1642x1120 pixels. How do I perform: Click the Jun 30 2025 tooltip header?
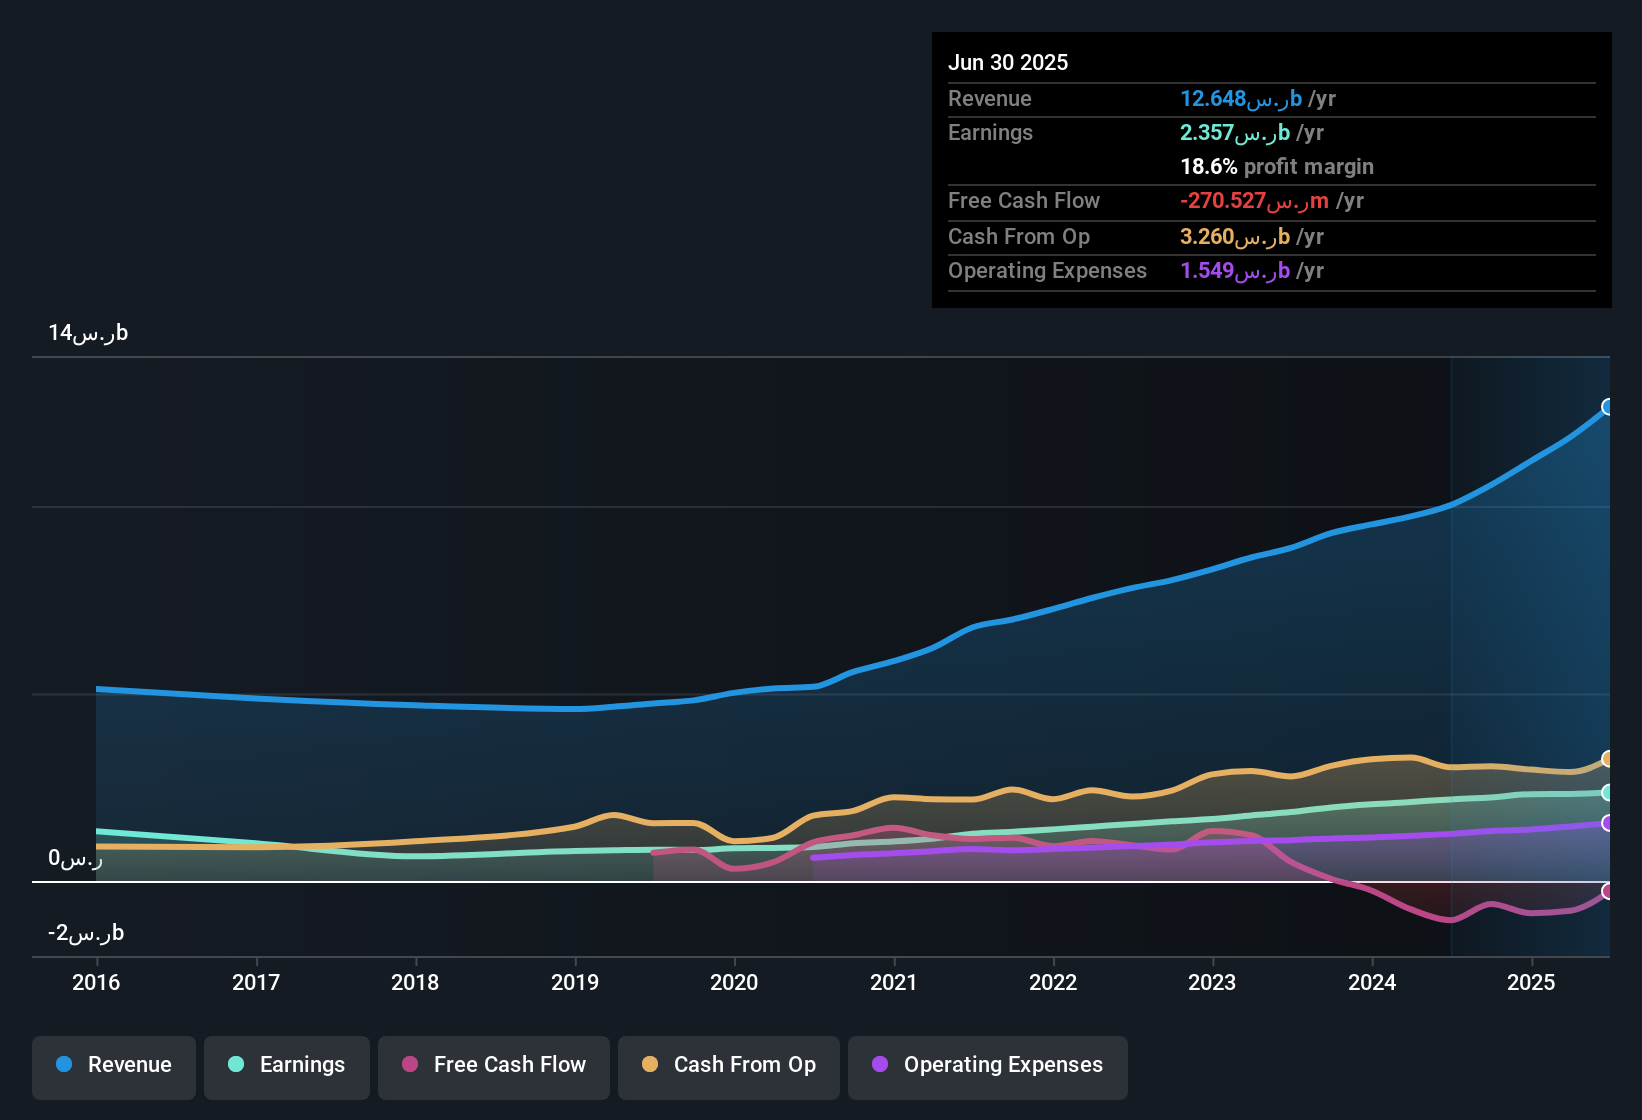point(1008,62)
